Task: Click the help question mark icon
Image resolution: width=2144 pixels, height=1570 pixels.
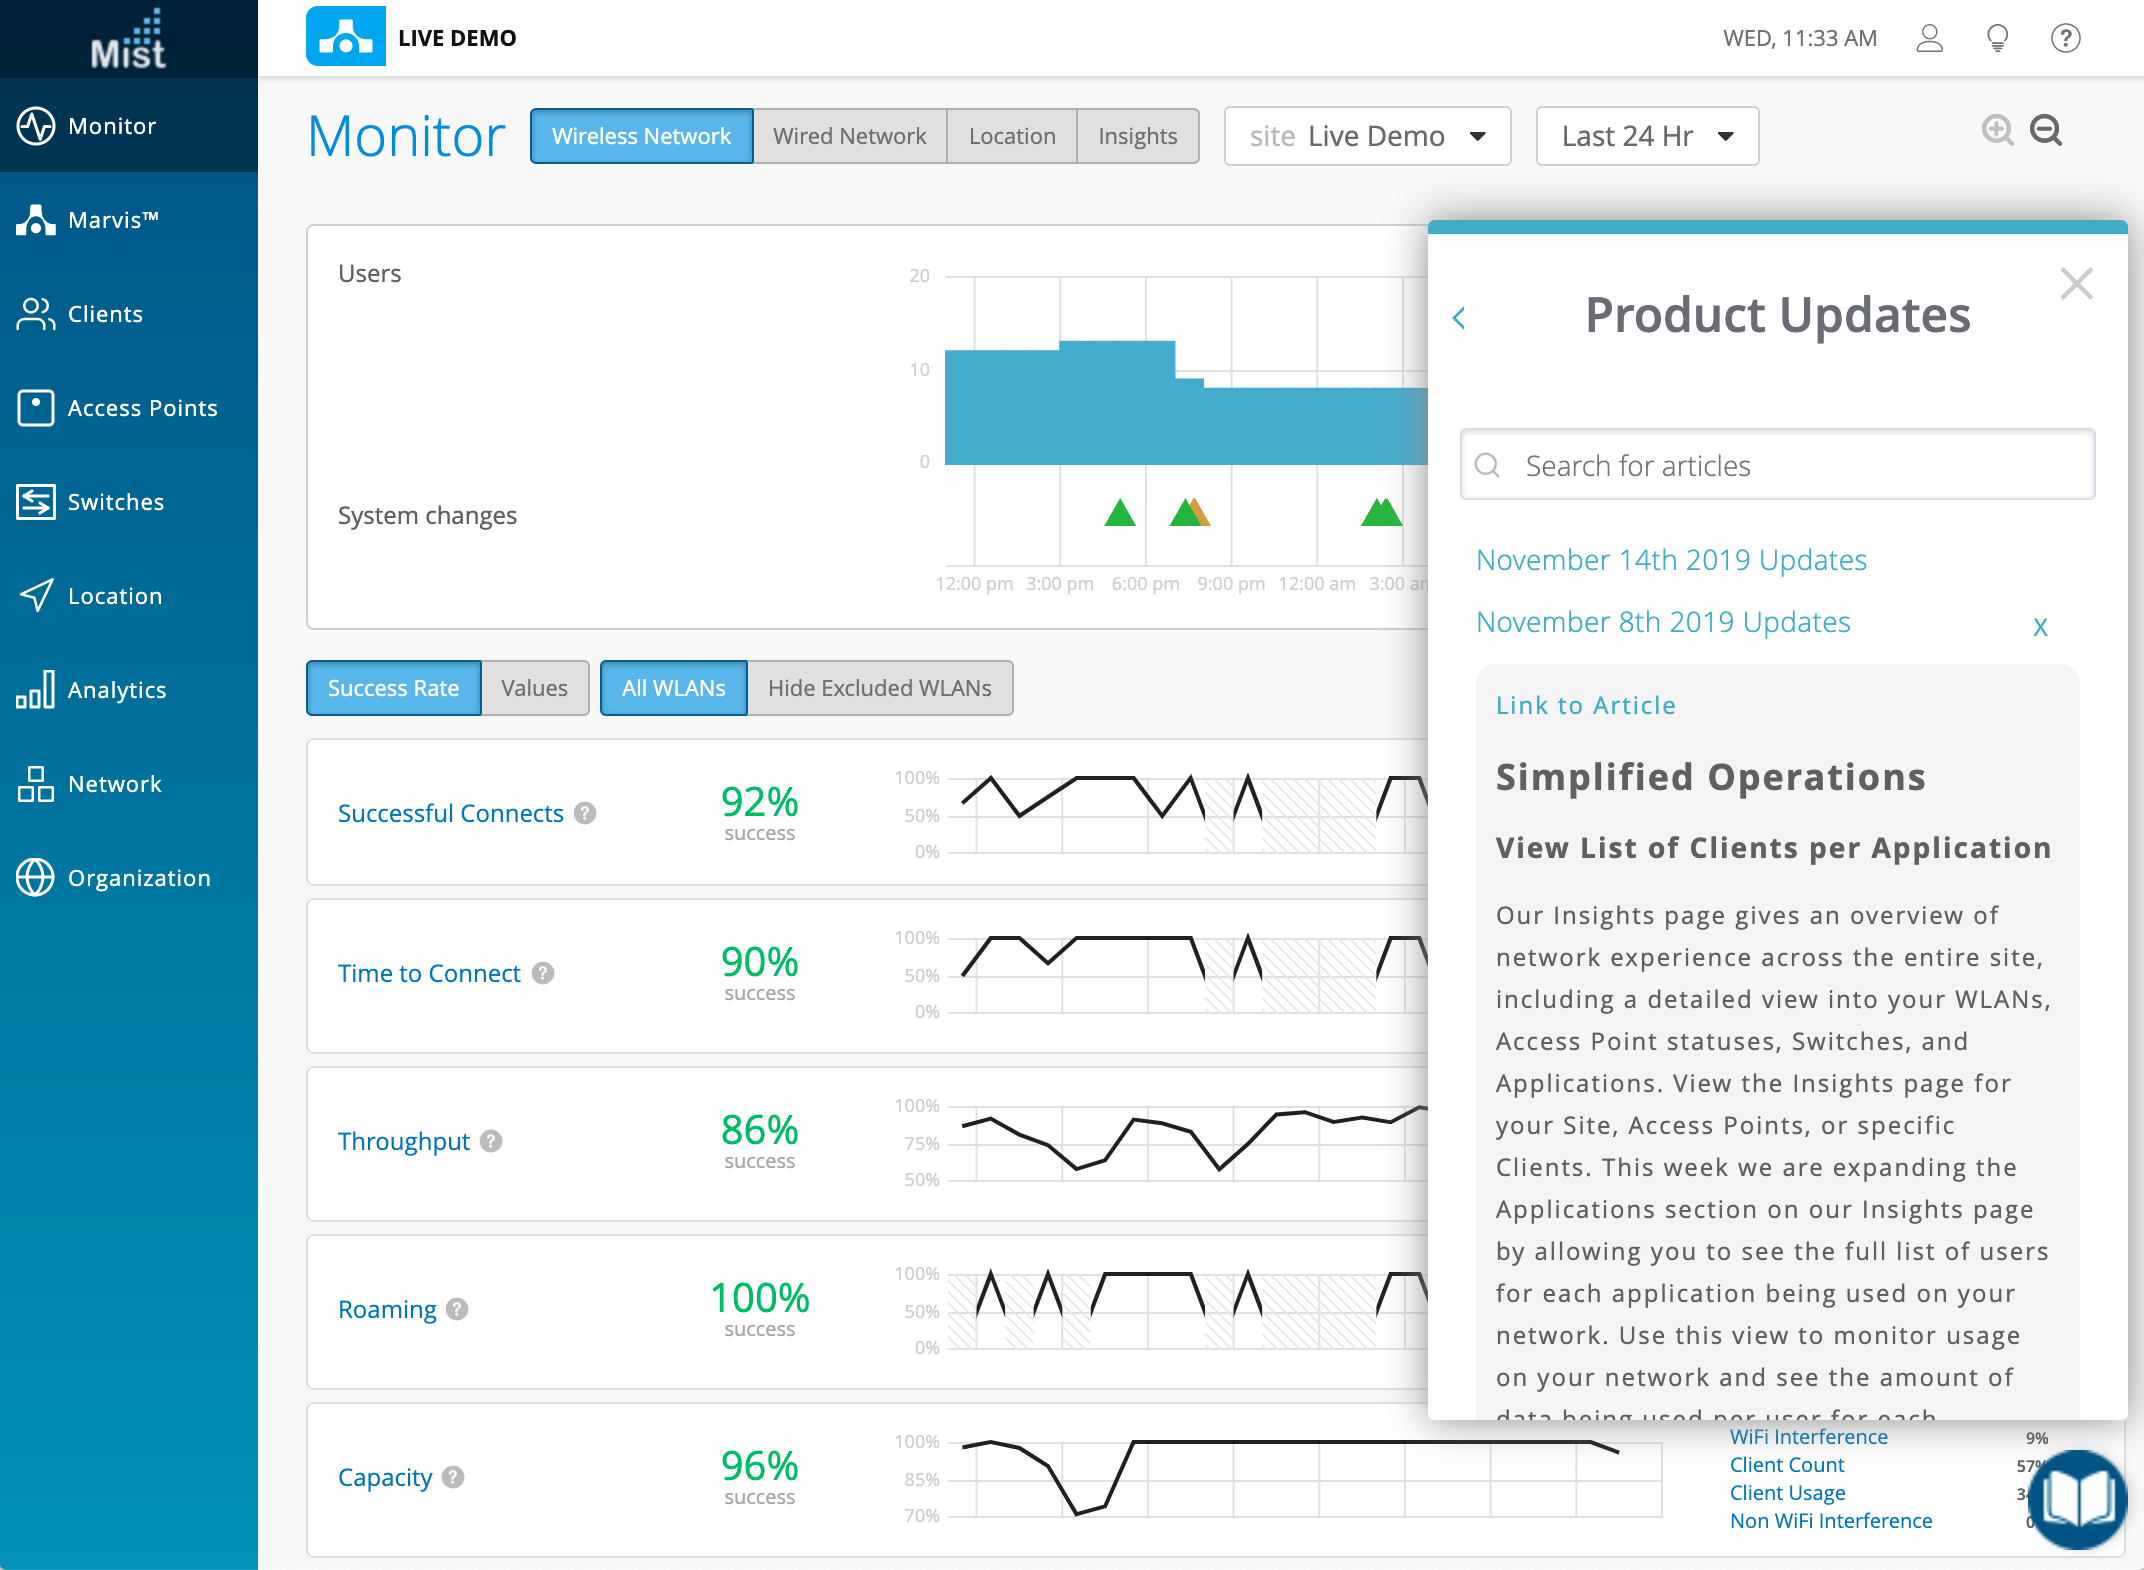Action: point(2065,38)
